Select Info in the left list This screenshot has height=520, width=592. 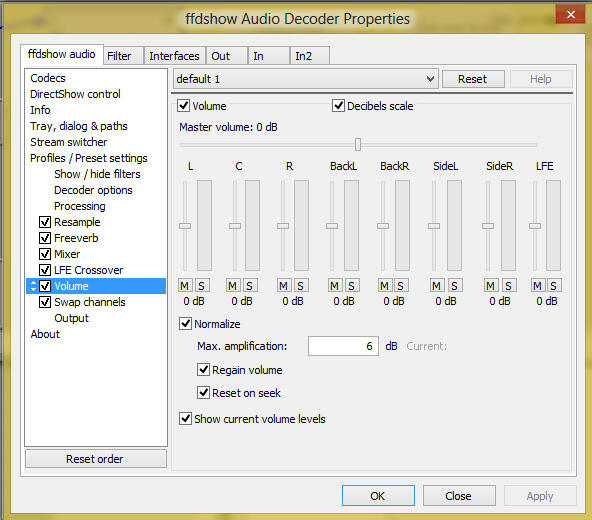(40, 110)
